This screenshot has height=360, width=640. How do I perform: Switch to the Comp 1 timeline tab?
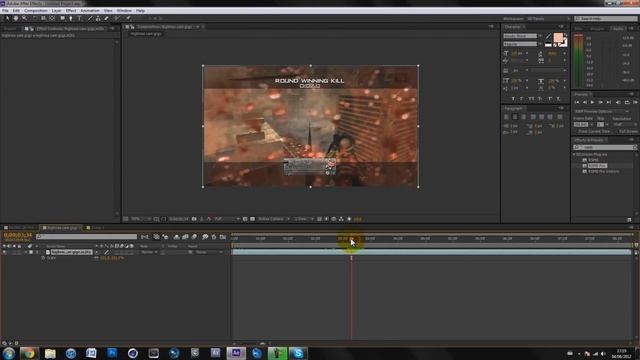click(95, 228)
